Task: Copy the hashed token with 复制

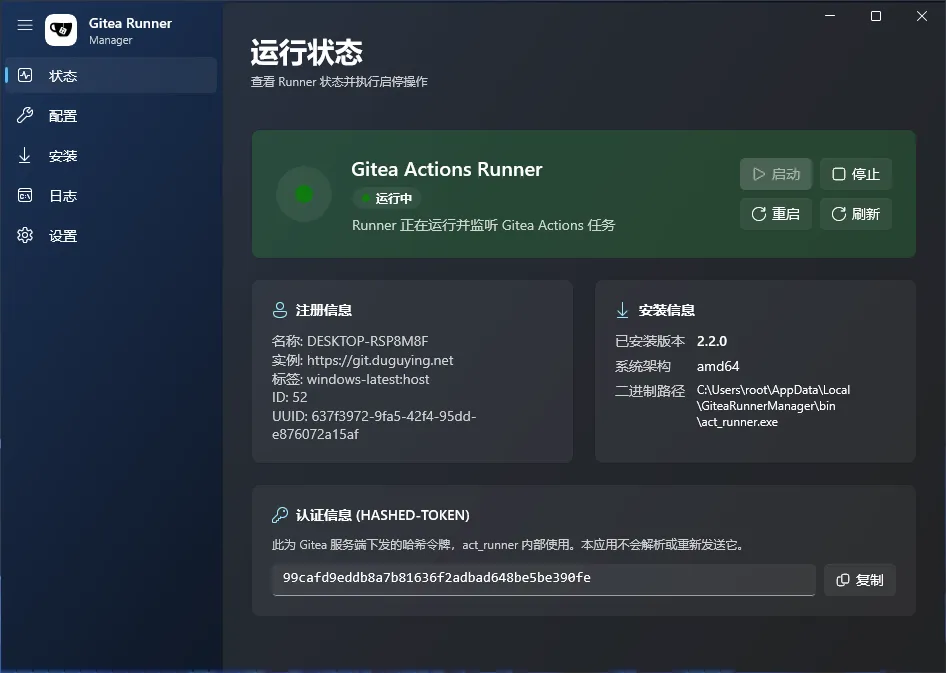Action: (x=860, y=580)
